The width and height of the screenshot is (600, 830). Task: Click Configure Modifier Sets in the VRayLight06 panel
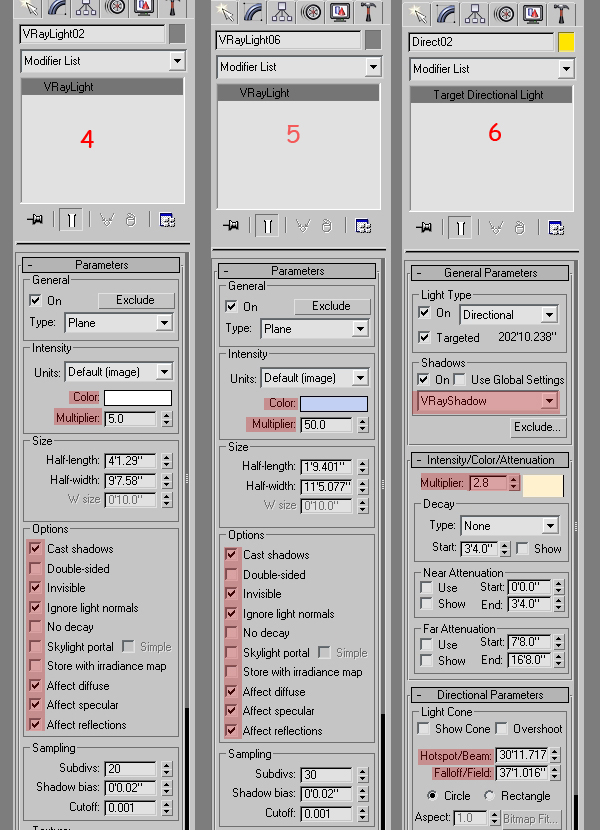pyautogui.click(x=363, y=226)
